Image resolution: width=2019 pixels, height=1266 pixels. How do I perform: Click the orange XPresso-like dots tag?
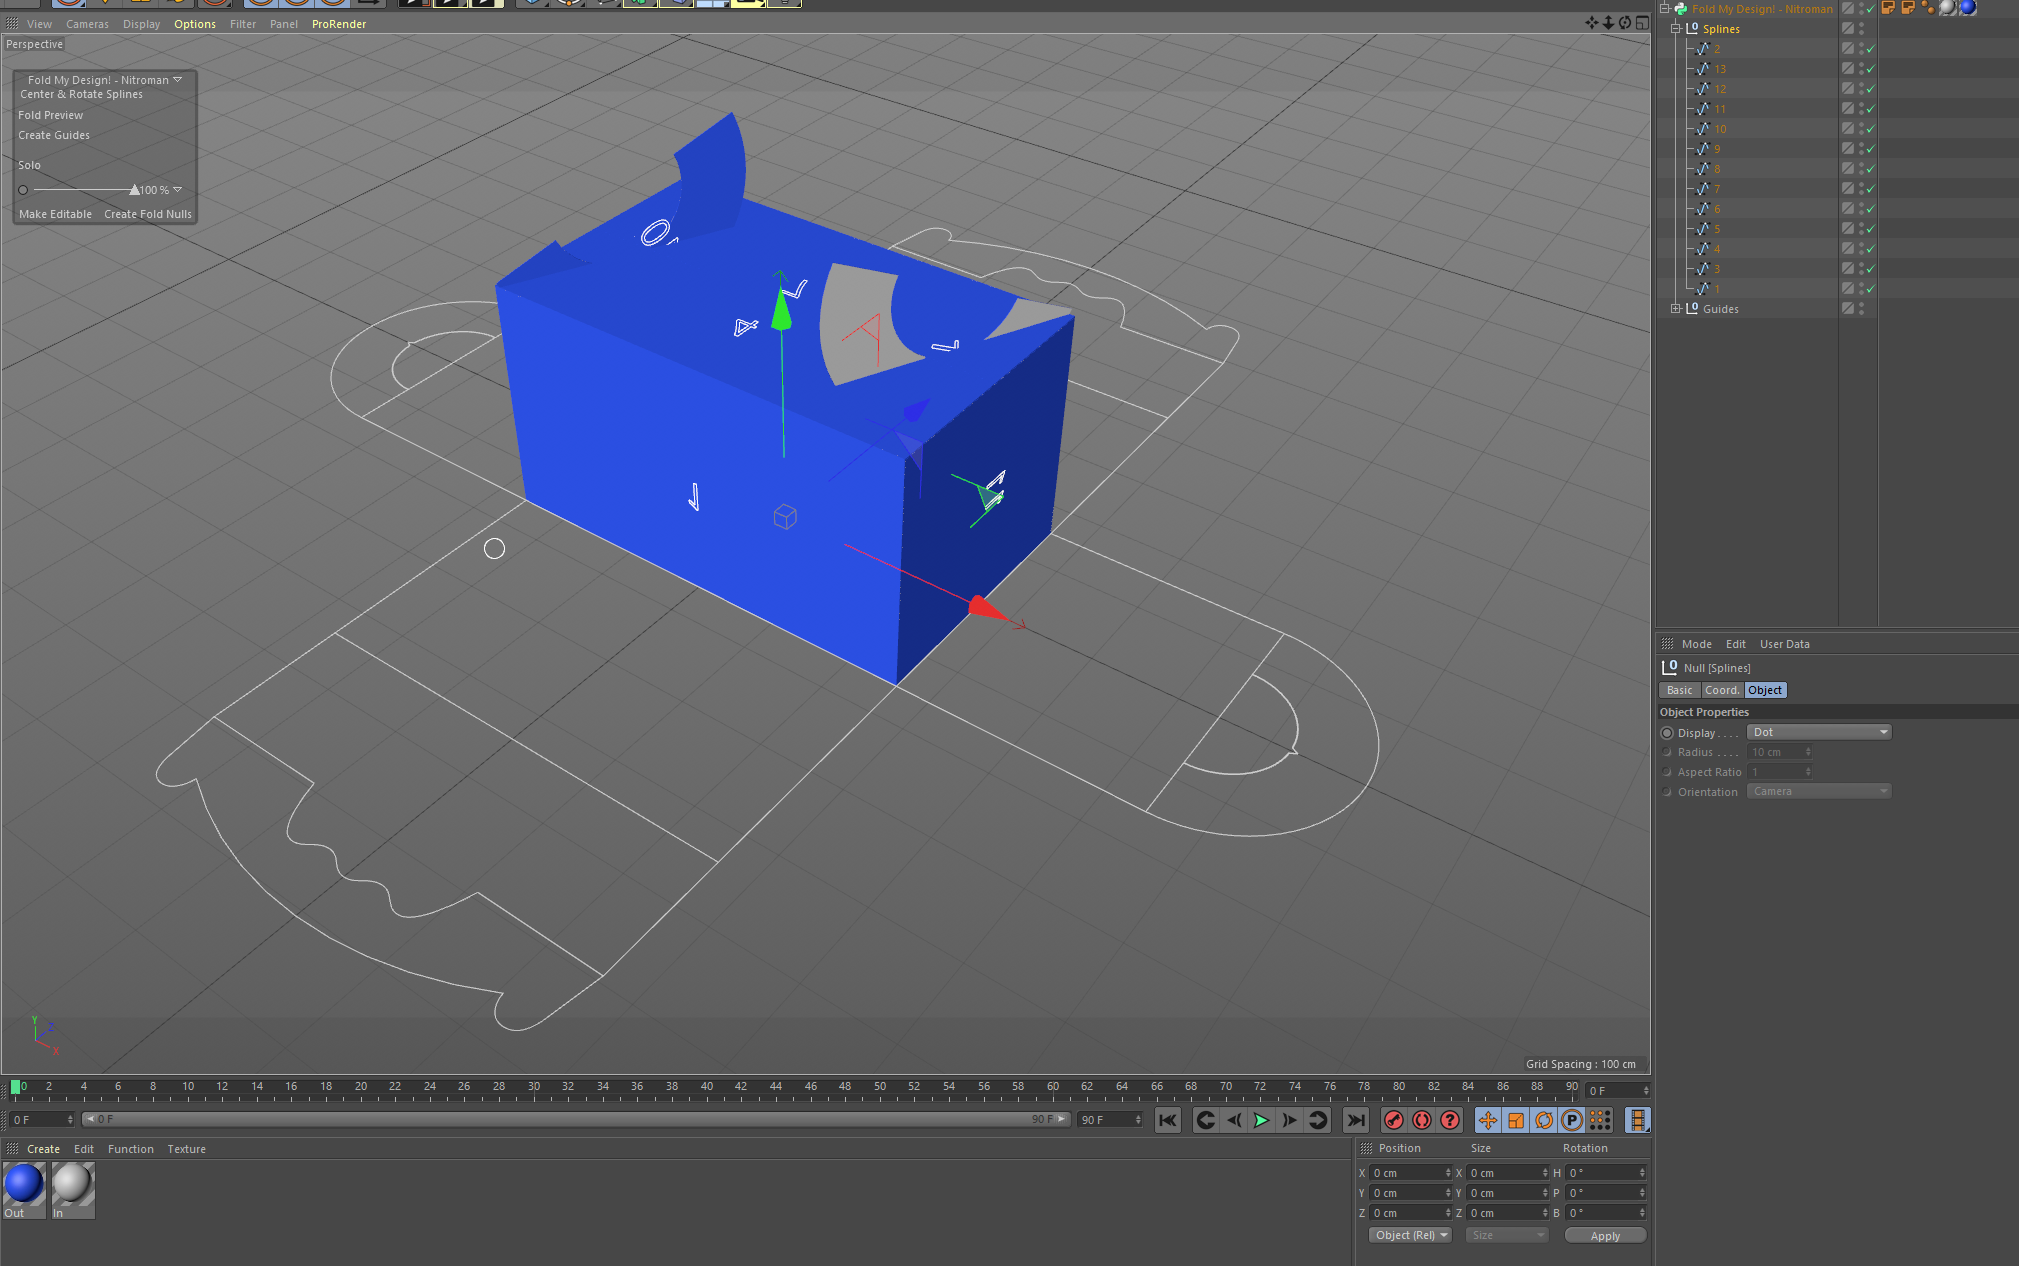click(x=1928, y=8)
